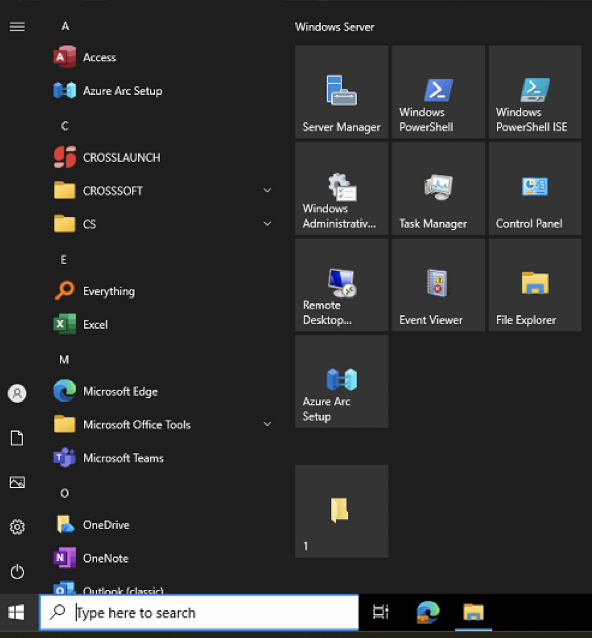This screenshot has height=638, width=592.
Task: Click the letter C group header
Action: (65, 126)
